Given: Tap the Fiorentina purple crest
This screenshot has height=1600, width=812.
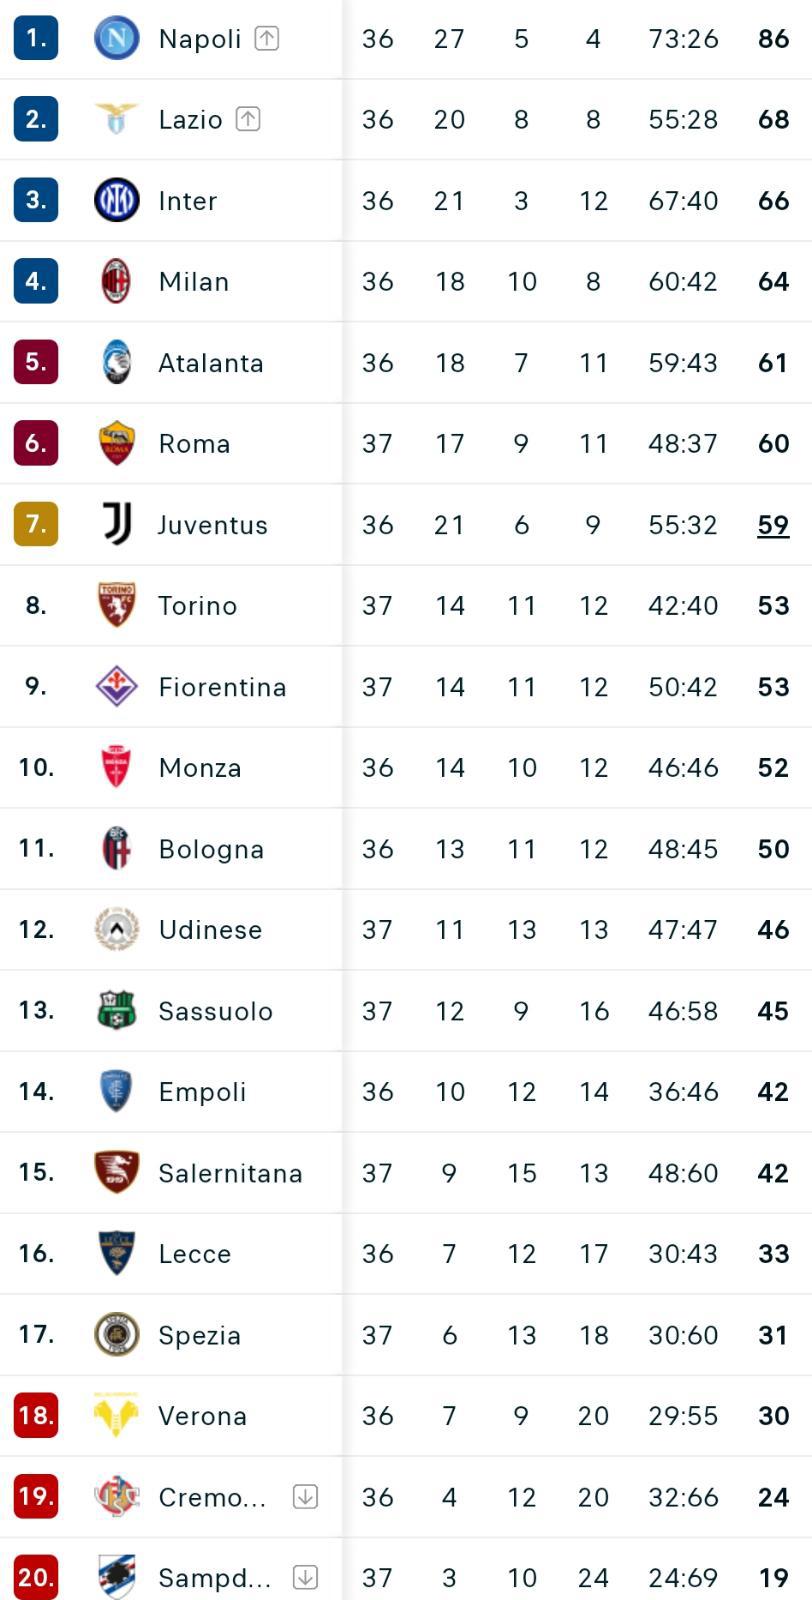Looking at the screenshot, I should pos(116,686).
